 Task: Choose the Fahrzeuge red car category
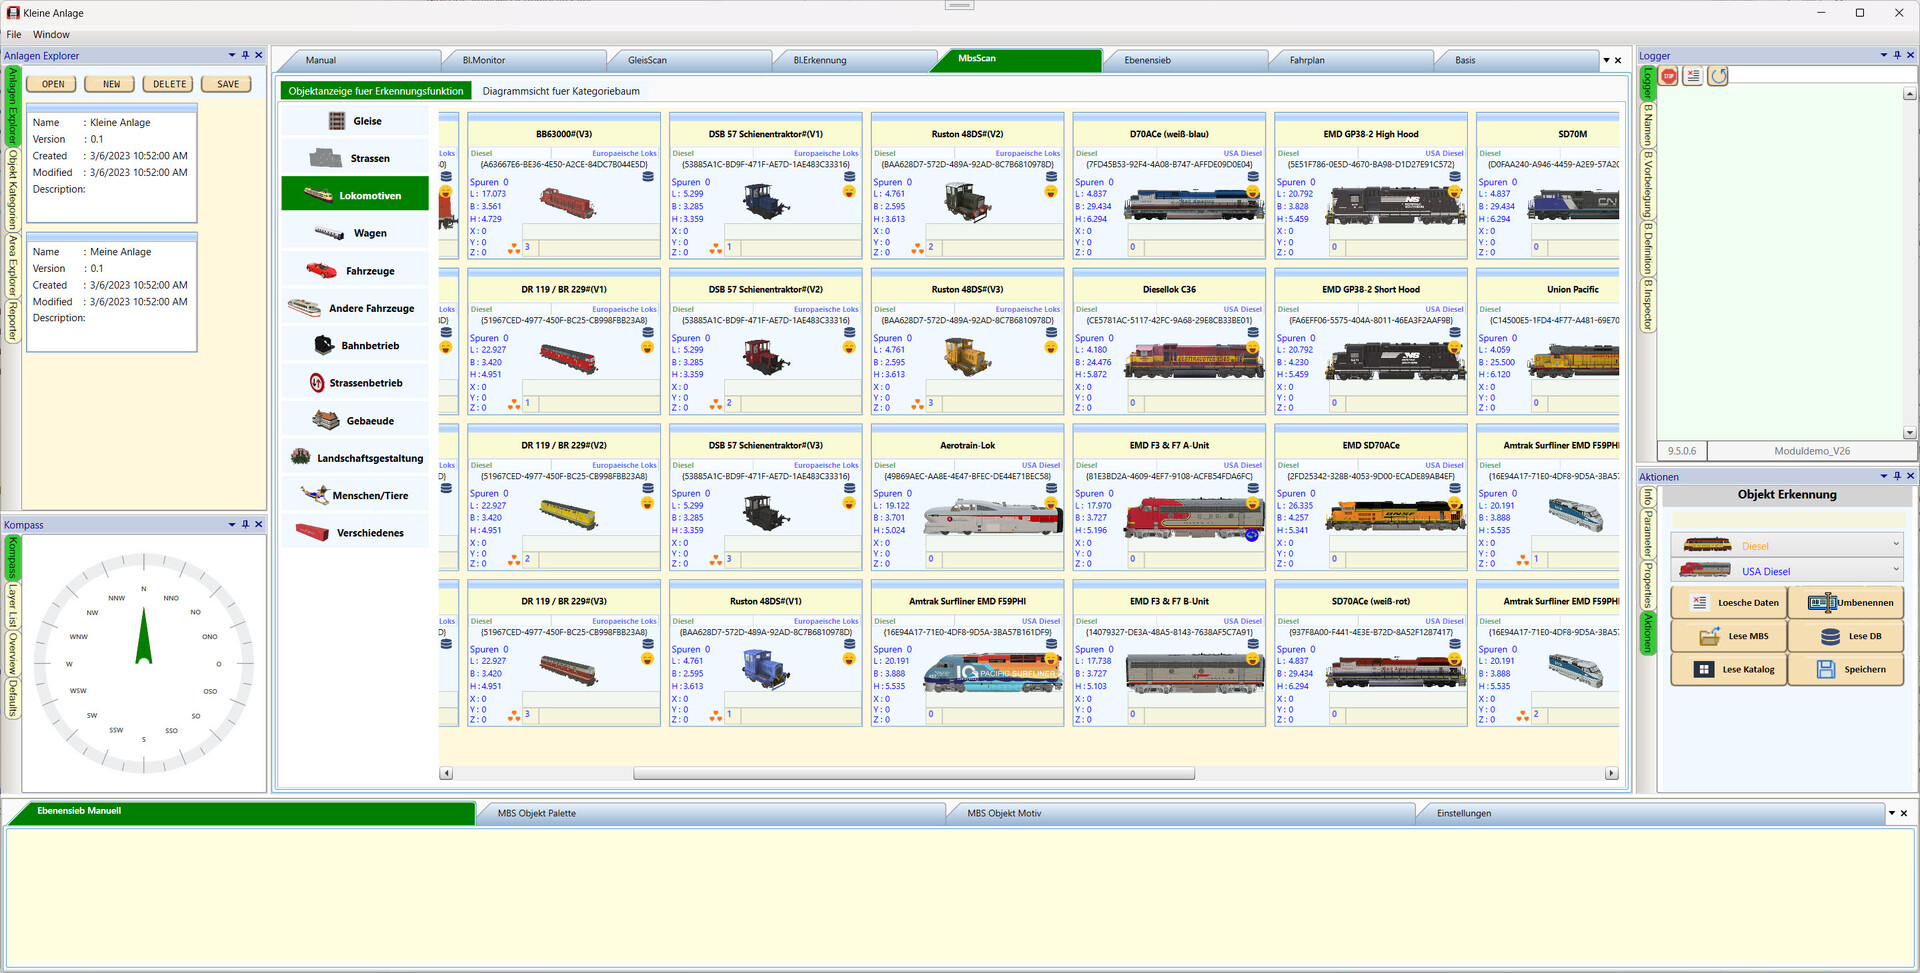pyautogui.click(x=355, y=271)
